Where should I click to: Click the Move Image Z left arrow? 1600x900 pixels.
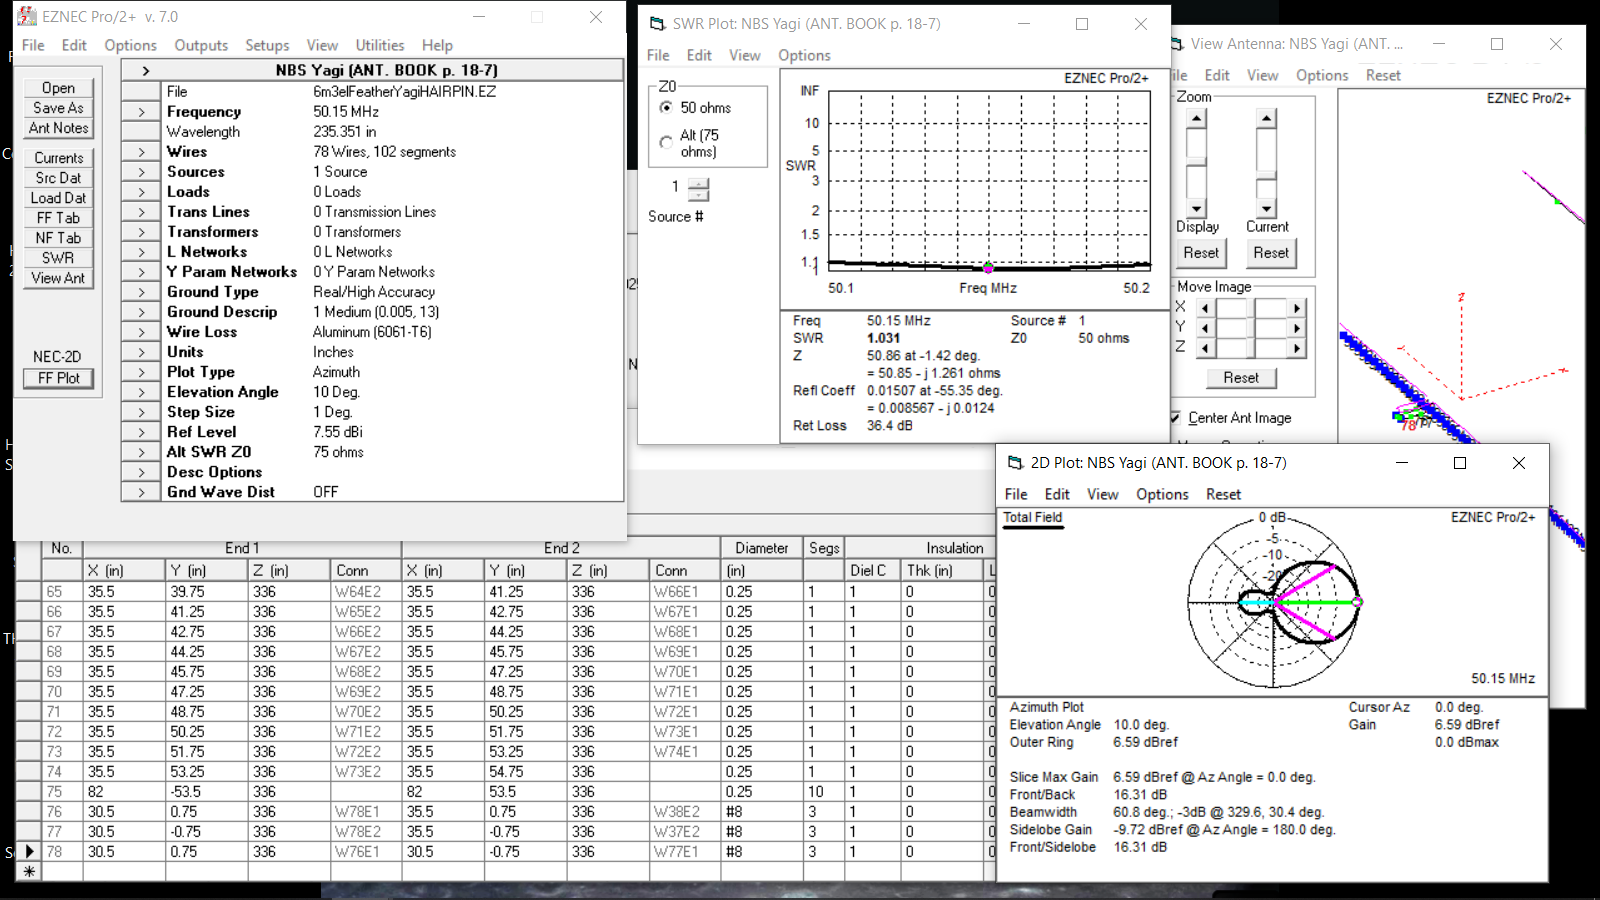pos(1205,348)
